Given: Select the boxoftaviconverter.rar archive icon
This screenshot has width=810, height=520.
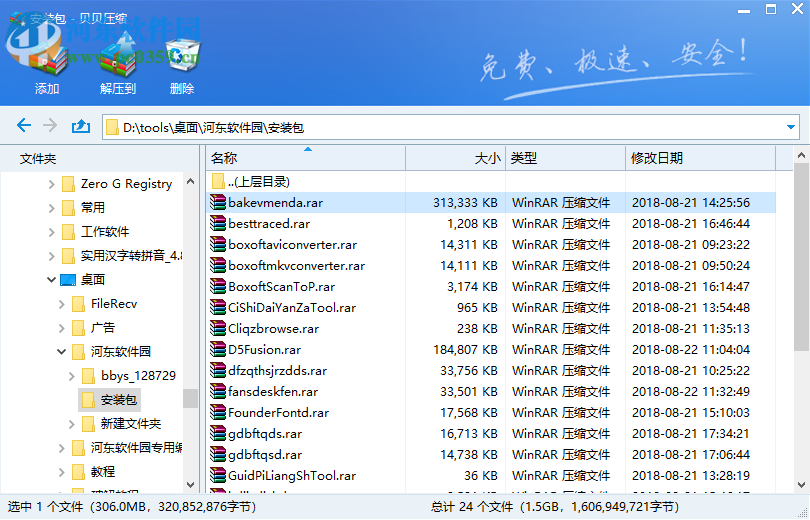Looking at the screenshot, I should 218,245.
